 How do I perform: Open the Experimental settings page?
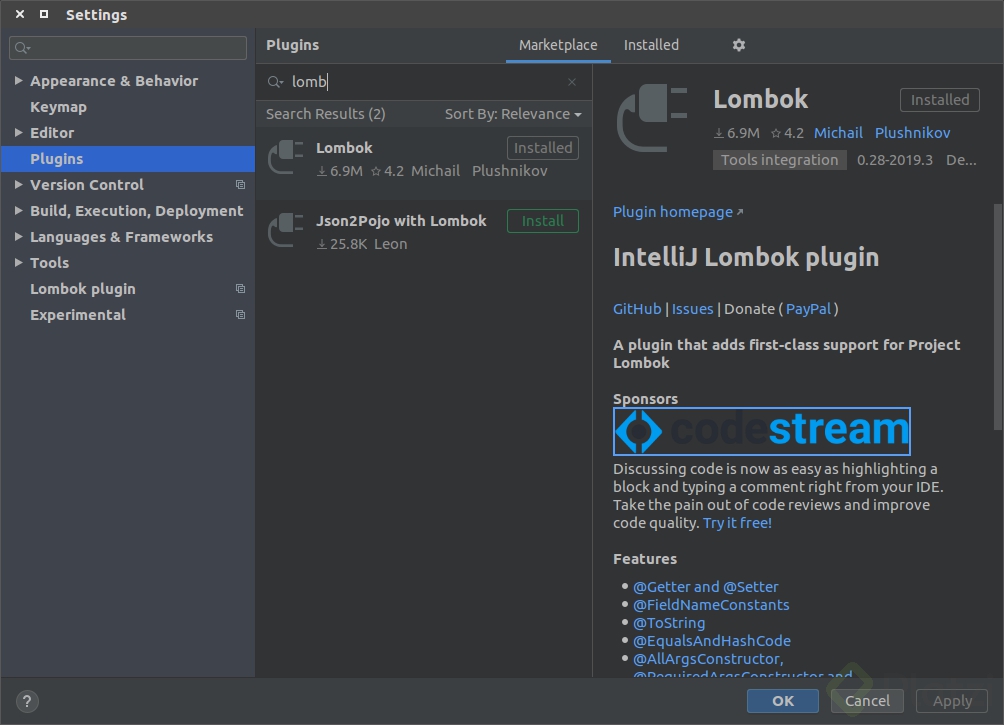click(x=77, y=314)
